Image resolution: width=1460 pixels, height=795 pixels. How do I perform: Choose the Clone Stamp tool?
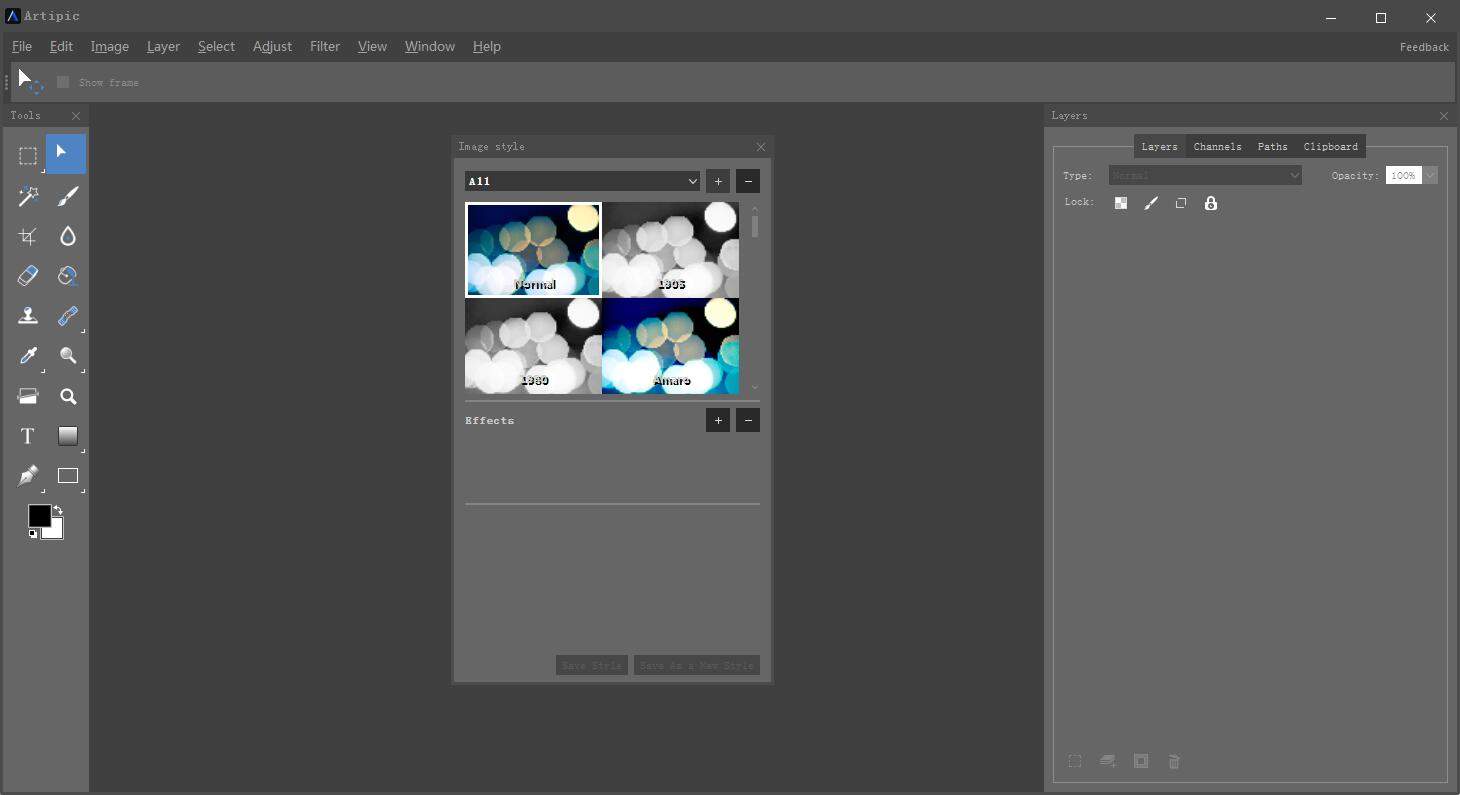pos(27,316)
